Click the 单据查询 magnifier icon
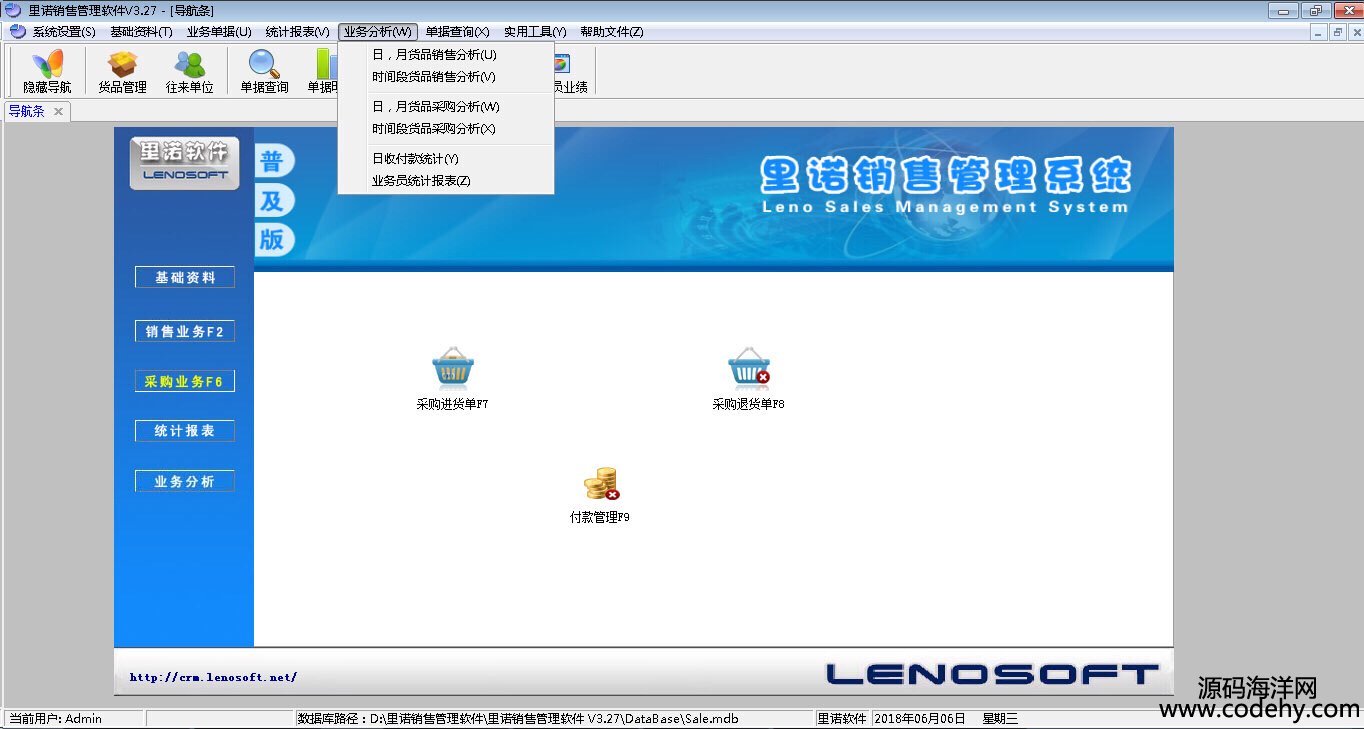Screen dimensions: 1364x729 [264, 71]
